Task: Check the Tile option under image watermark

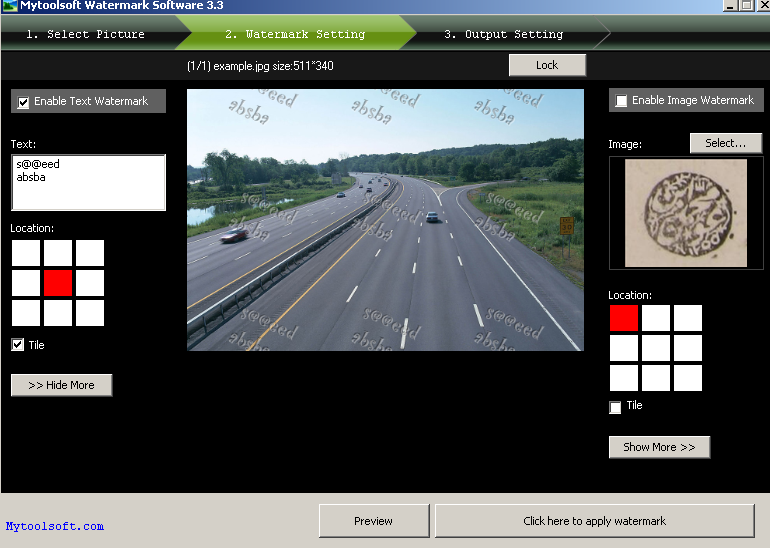Action: tap(616, 407)
